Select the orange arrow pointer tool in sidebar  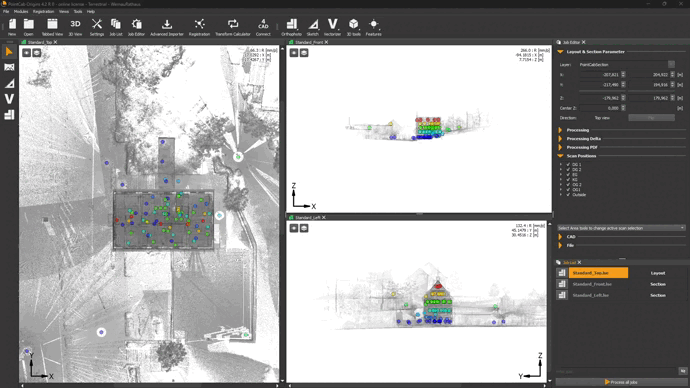pos(9,52)
